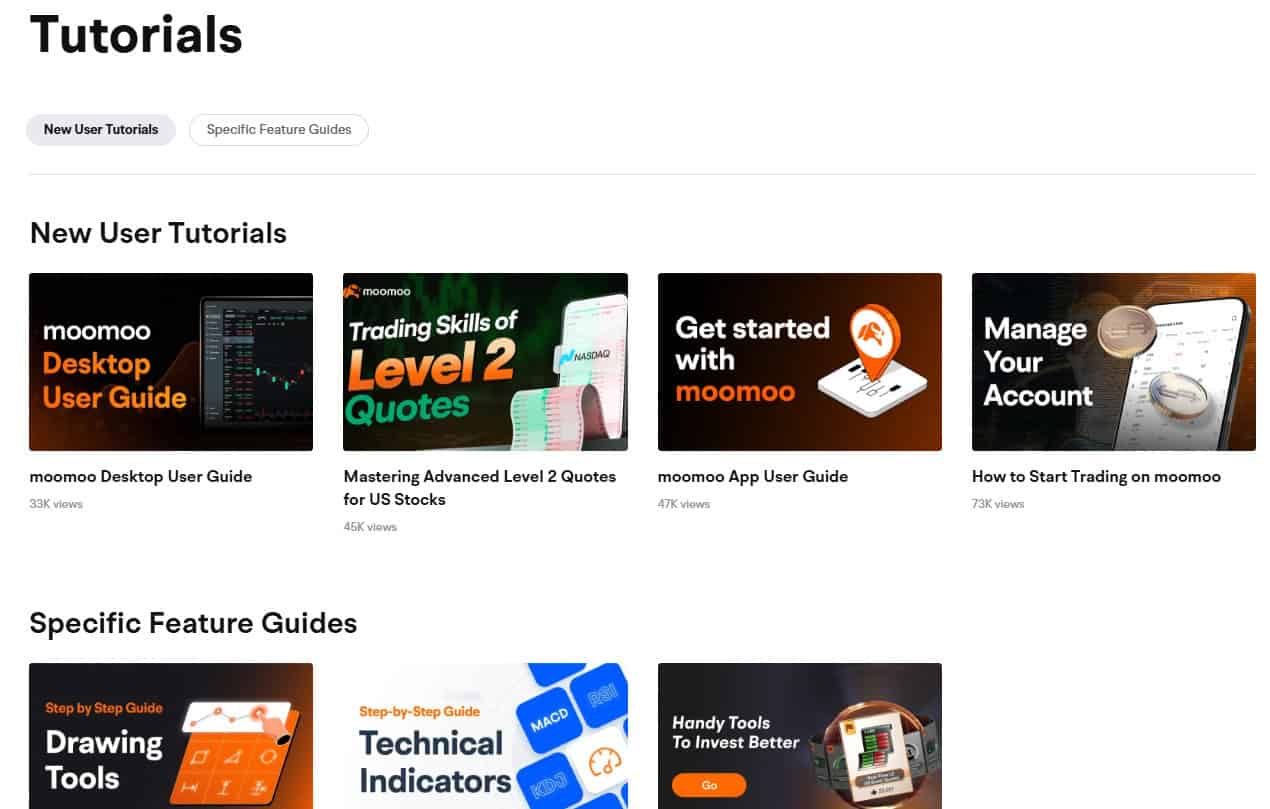Select the New User Tutorials tab
The height and width of the screenshot is (809, 1270).
[x=101, y=130]
